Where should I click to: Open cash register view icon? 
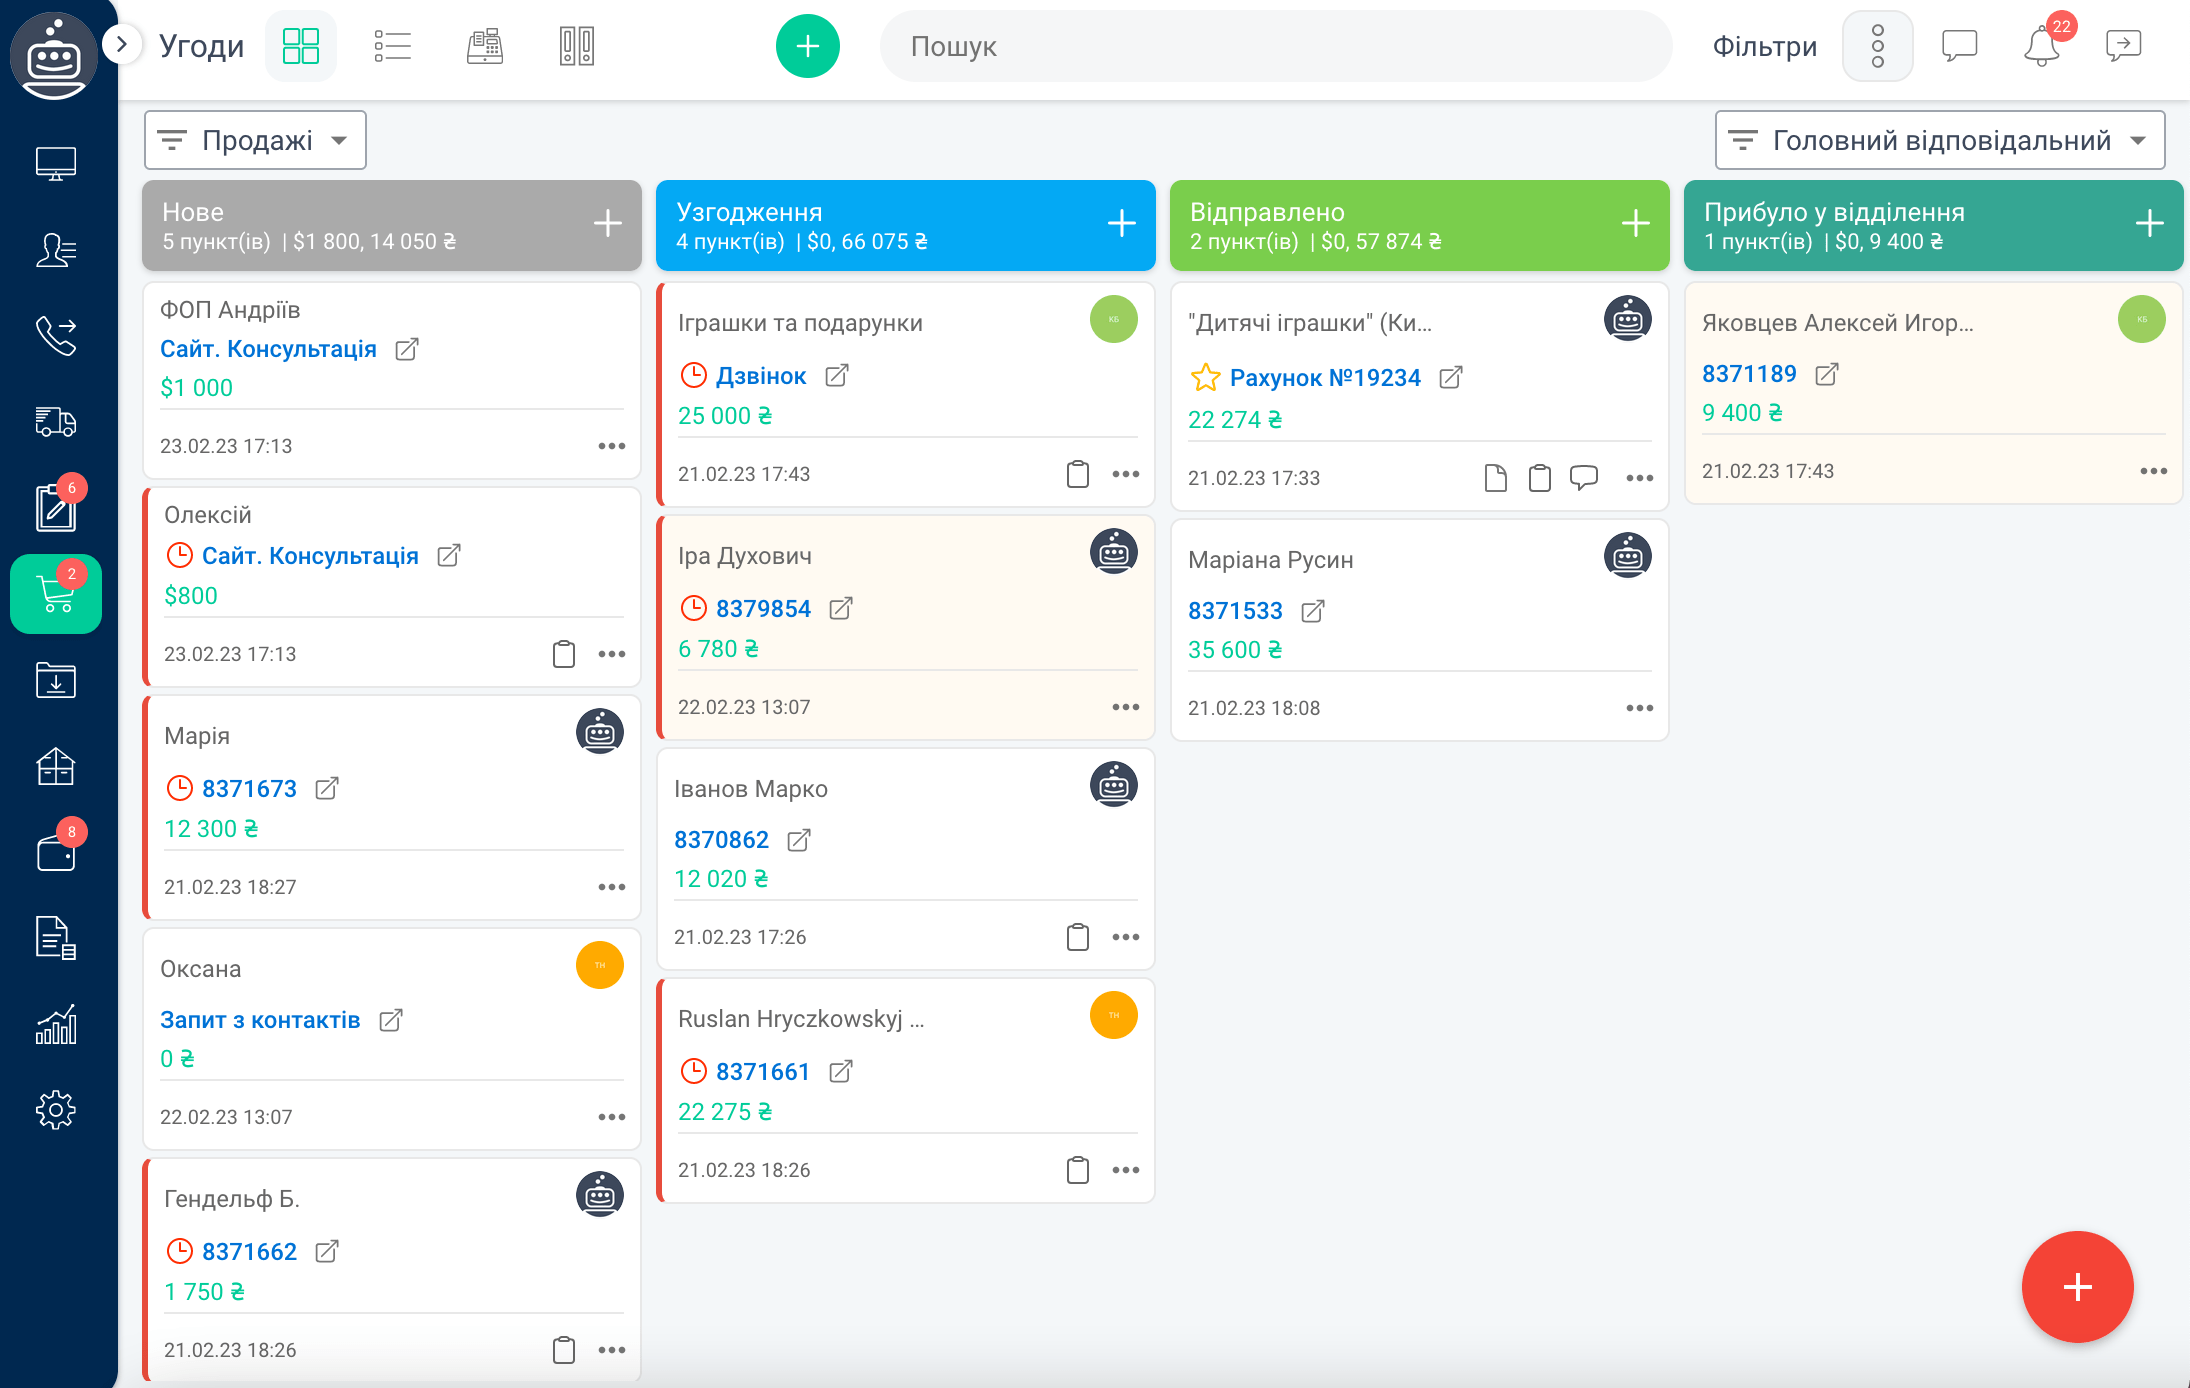[x=485, y=46]
